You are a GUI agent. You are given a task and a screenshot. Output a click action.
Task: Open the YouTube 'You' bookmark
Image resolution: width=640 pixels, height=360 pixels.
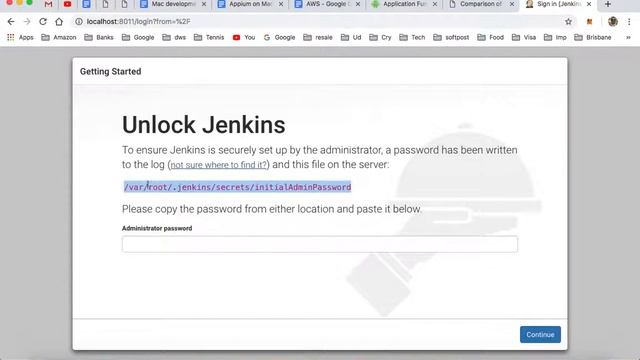(x=244, y=37)
